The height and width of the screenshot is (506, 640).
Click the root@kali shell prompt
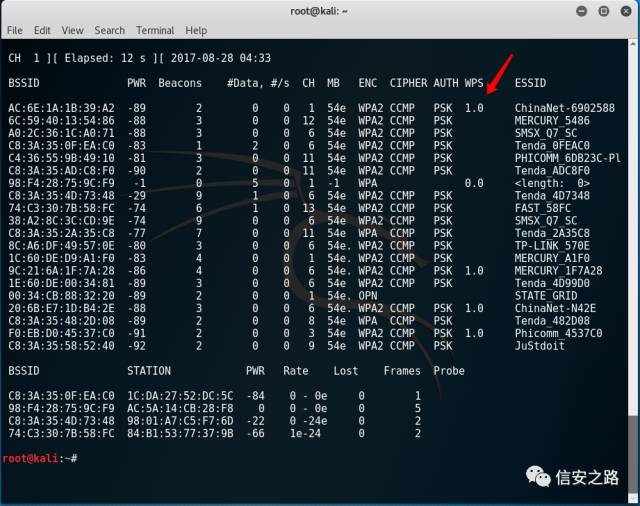coord(40,458)
